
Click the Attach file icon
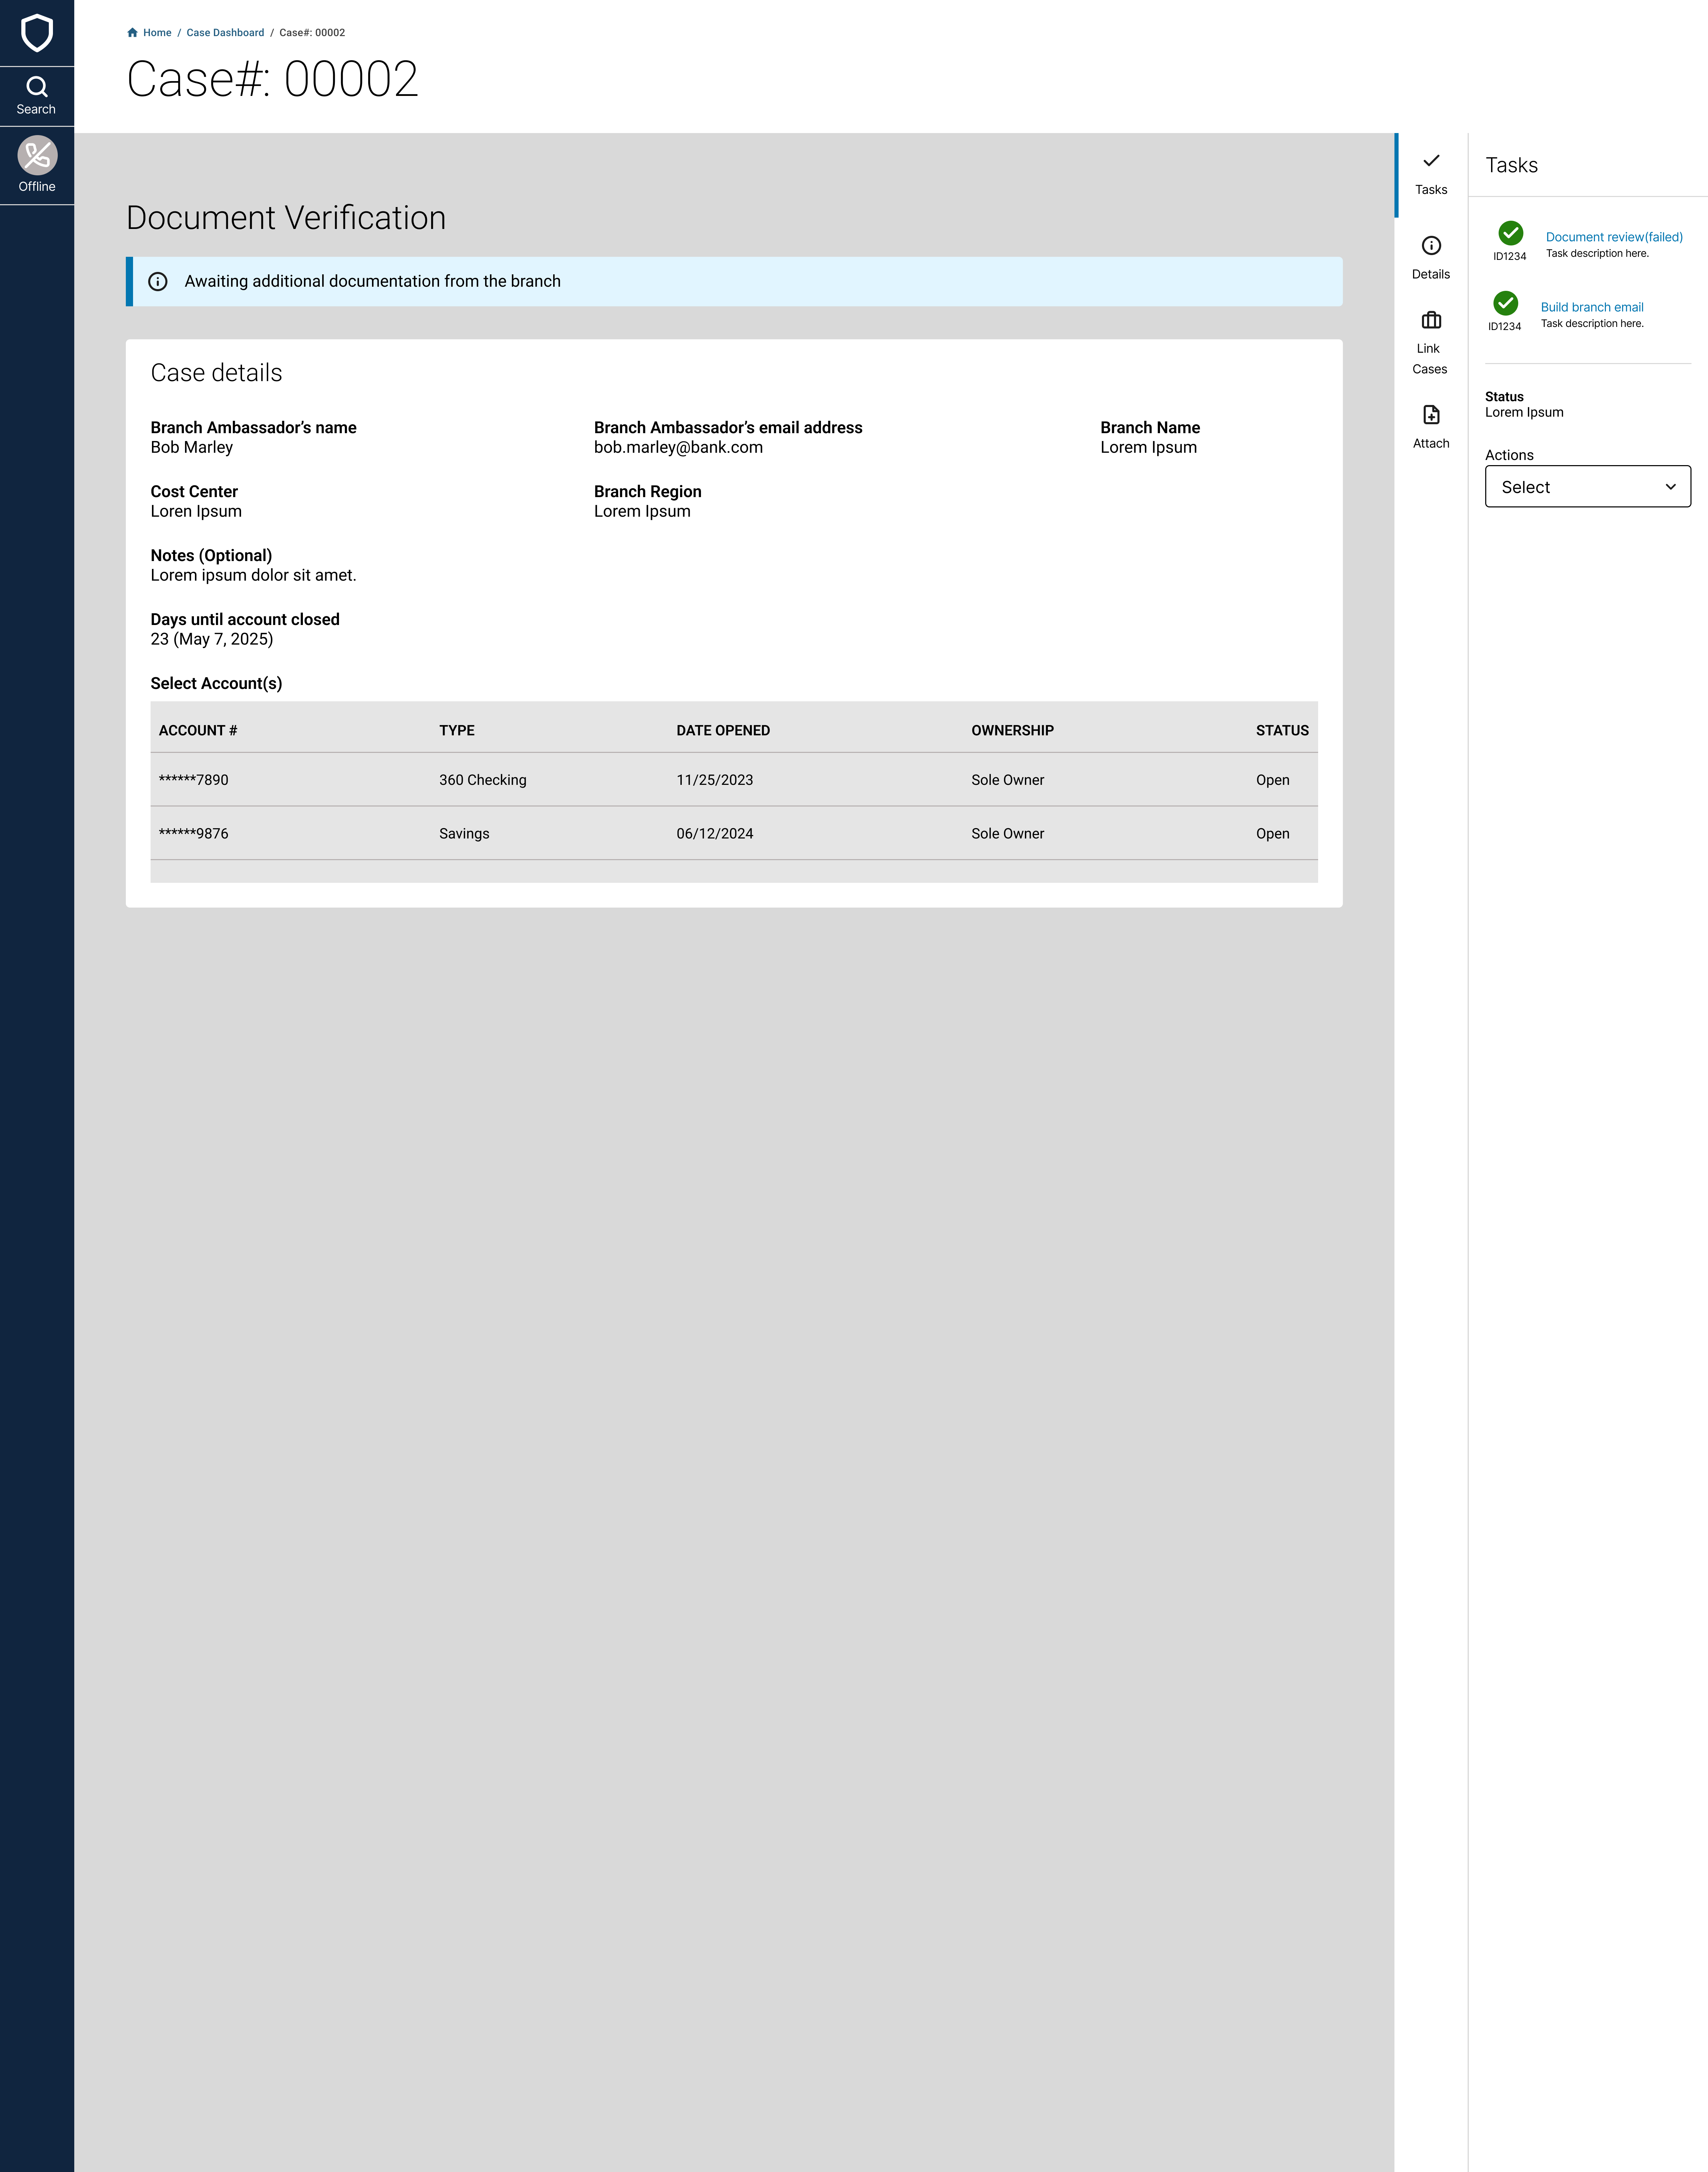1431,415
